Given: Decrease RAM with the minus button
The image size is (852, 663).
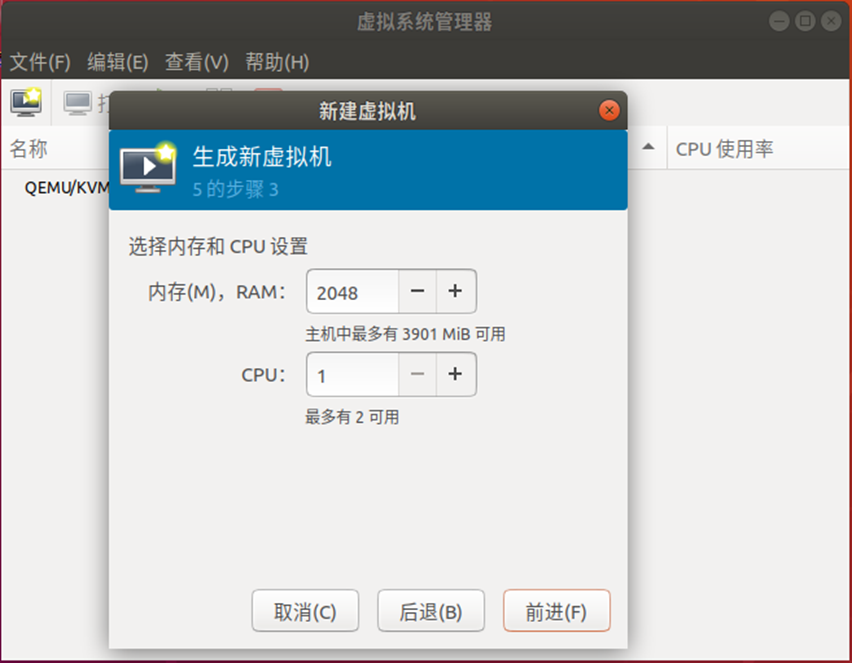Looking at the screenshot, I should tap(417, 291).
